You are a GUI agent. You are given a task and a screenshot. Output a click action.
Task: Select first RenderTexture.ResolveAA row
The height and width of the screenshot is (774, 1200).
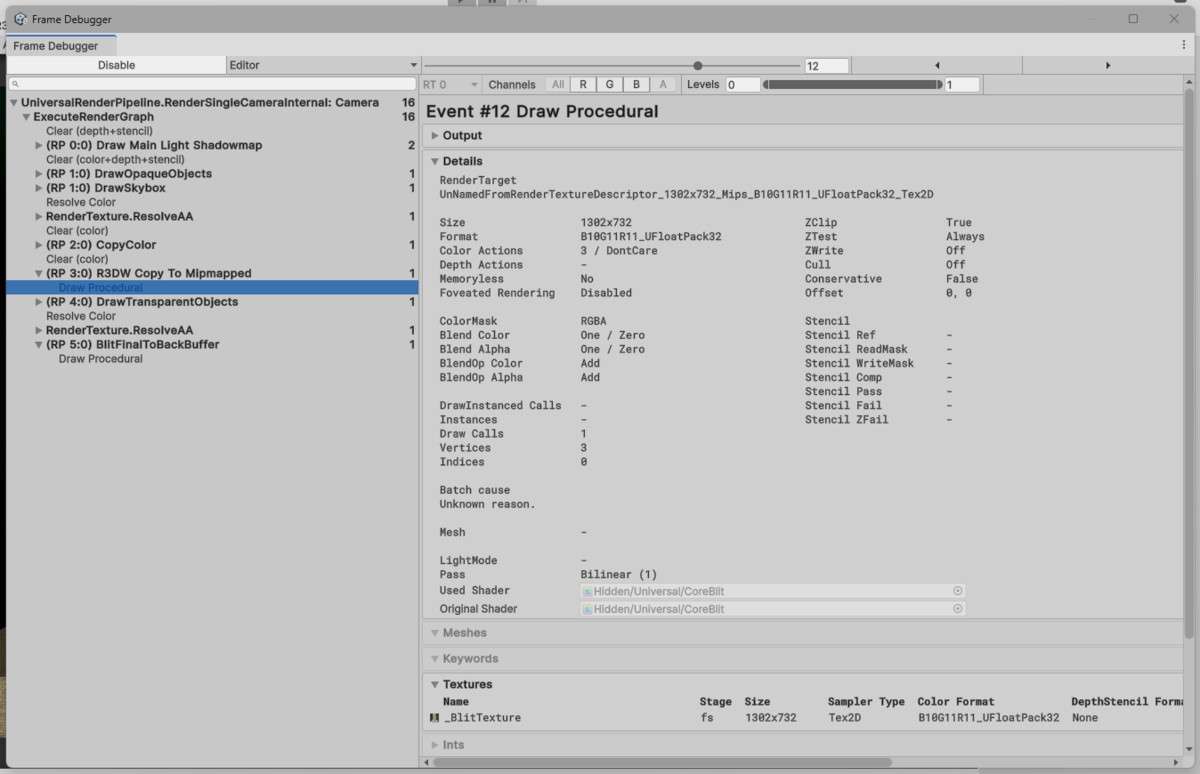coord(212,217)
